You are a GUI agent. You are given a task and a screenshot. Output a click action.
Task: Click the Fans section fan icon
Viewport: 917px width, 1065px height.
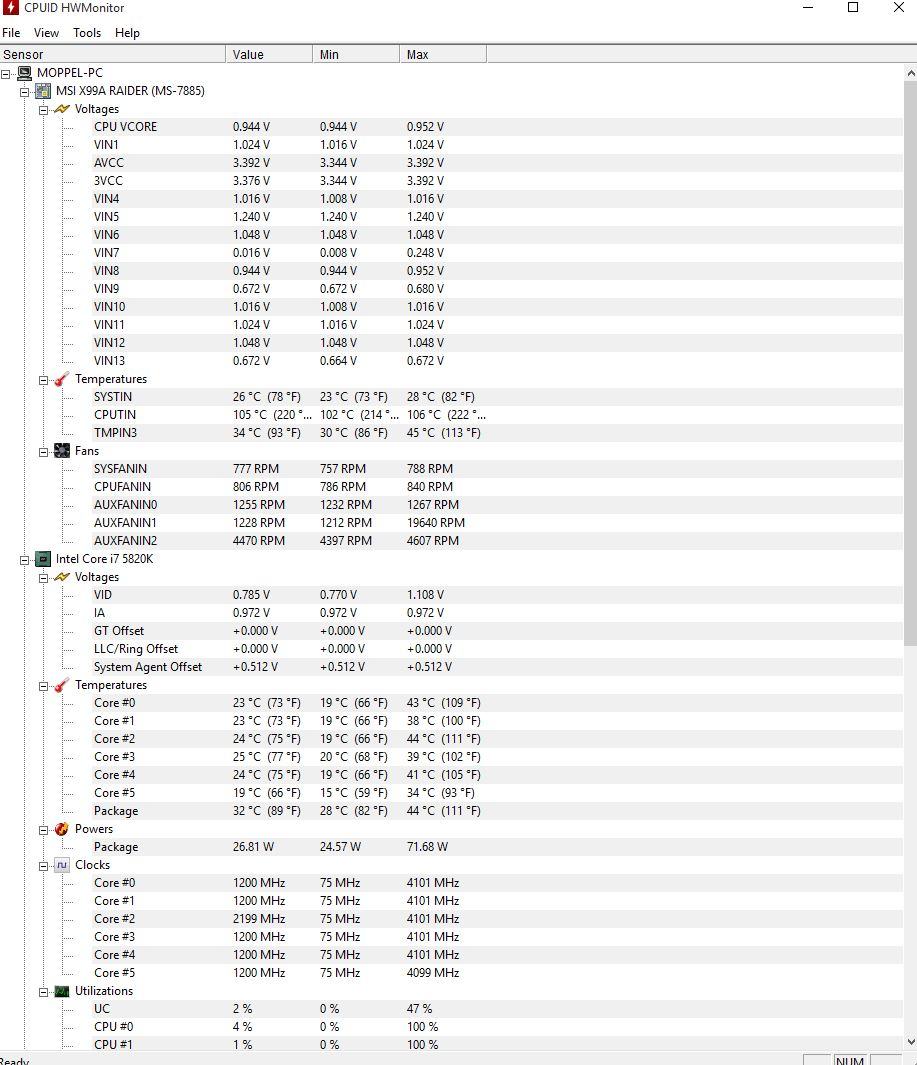click(62, 451)
